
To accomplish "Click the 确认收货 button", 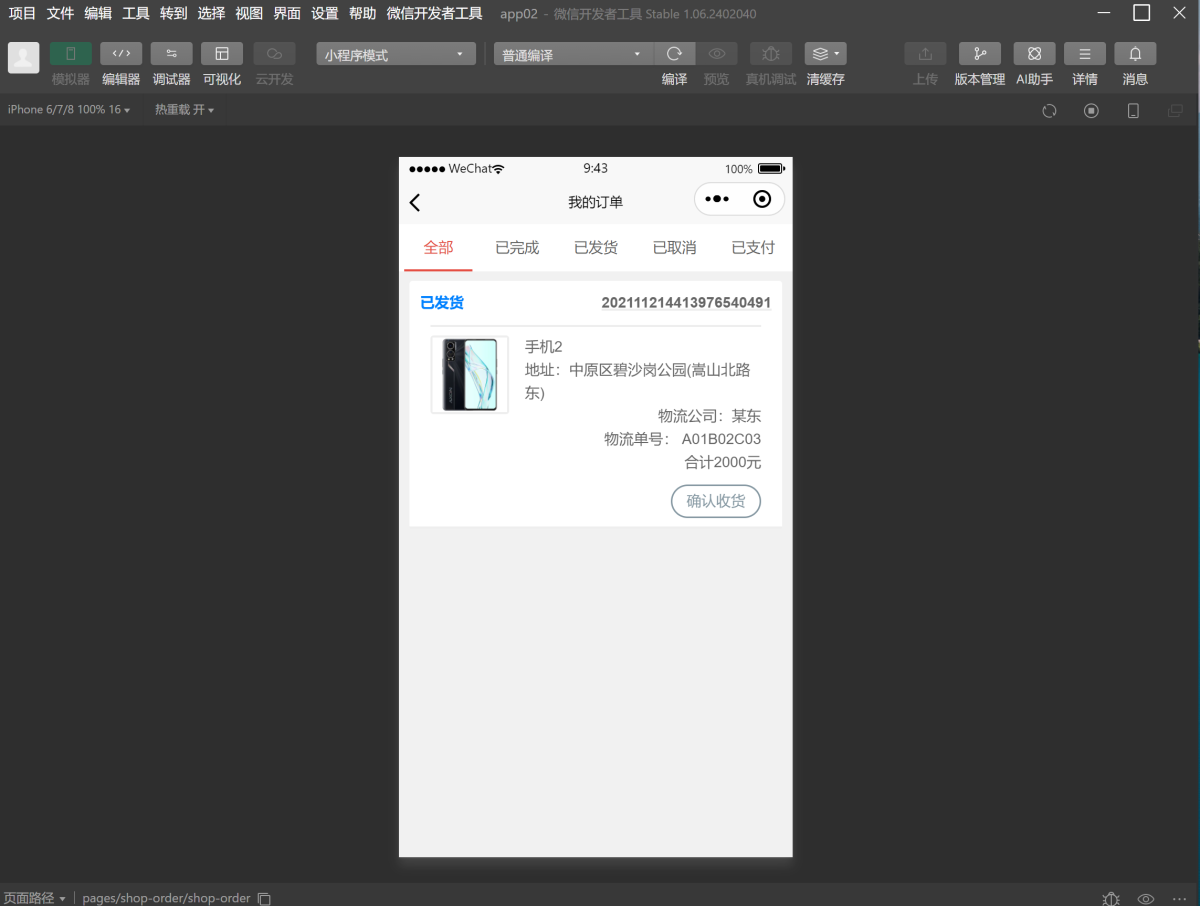I will click(716, 501).
